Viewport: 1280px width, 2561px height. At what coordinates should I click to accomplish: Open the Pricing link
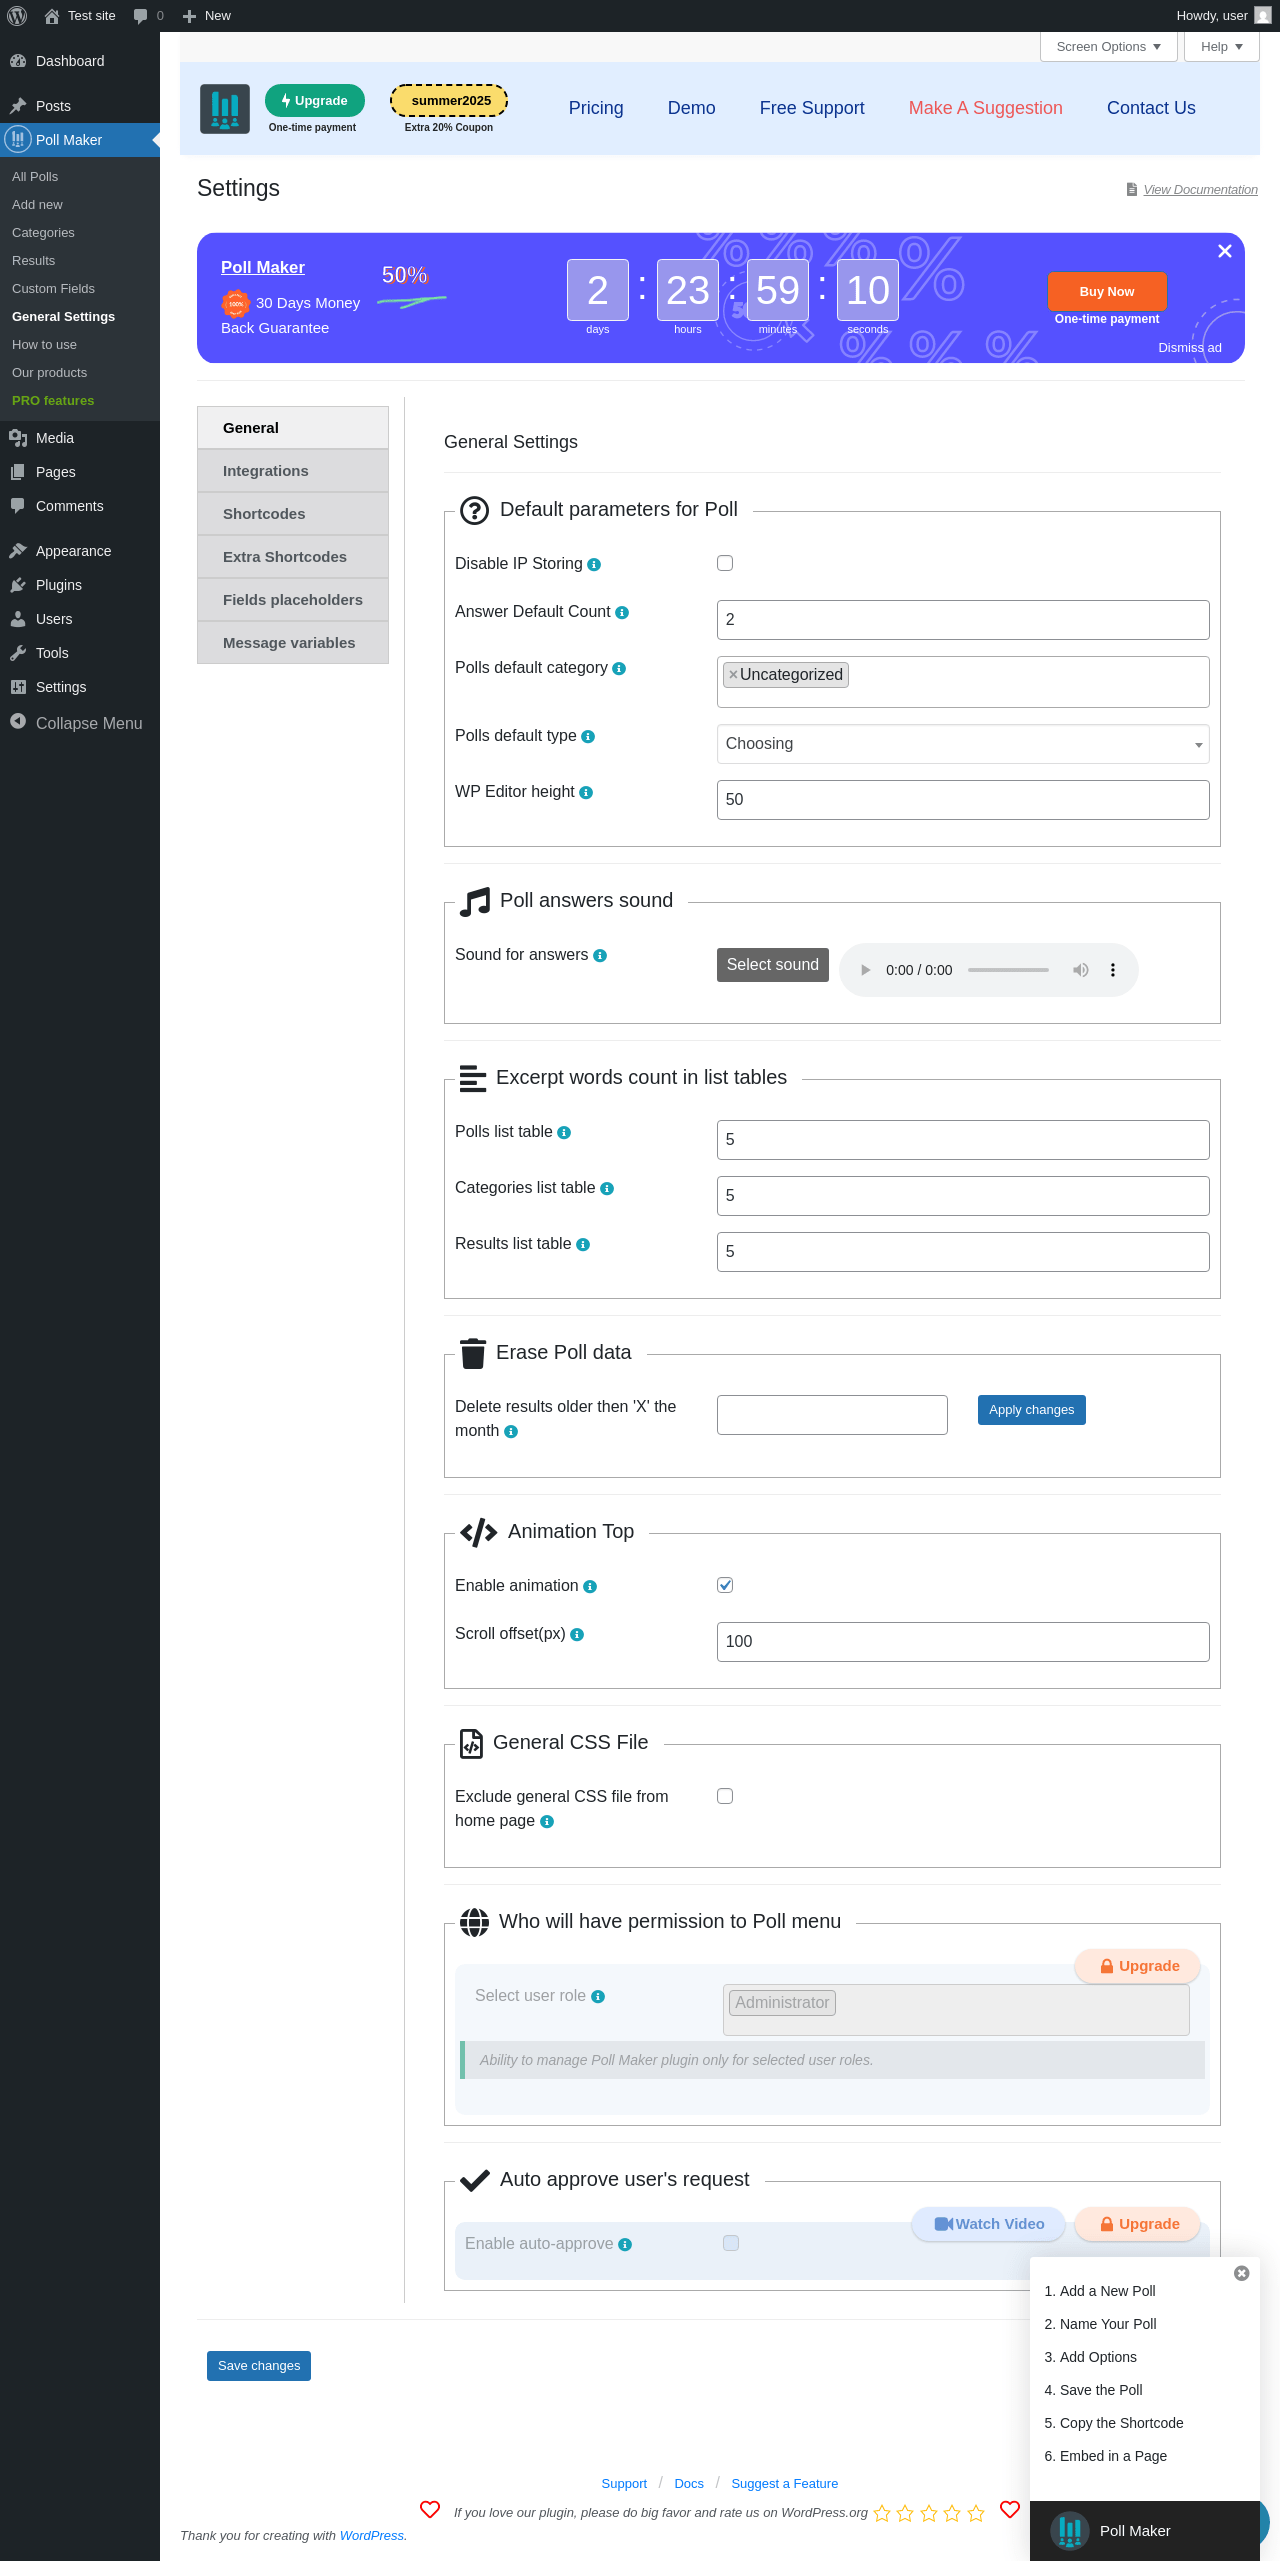[x=596, y=108]
